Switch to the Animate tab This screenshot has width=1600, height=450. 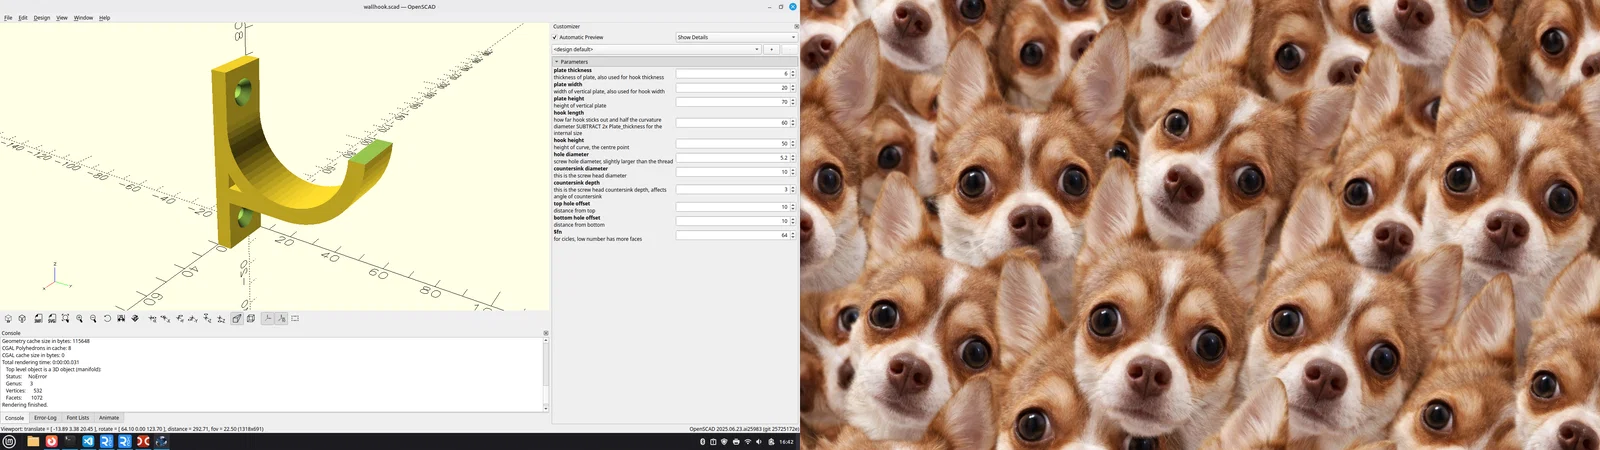[x=109, y=418]
